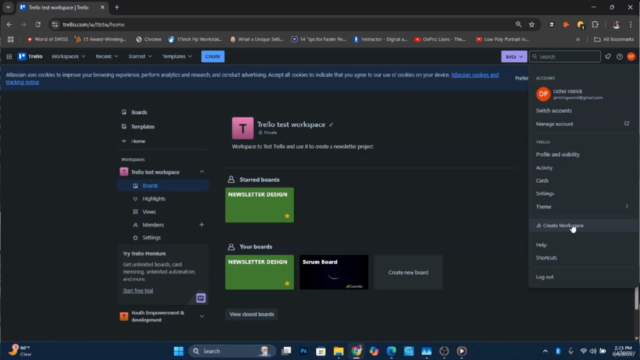Screen dimensions: 640x360
Task: Click the OP avatar in account menu
Action: tap(543, 94)
